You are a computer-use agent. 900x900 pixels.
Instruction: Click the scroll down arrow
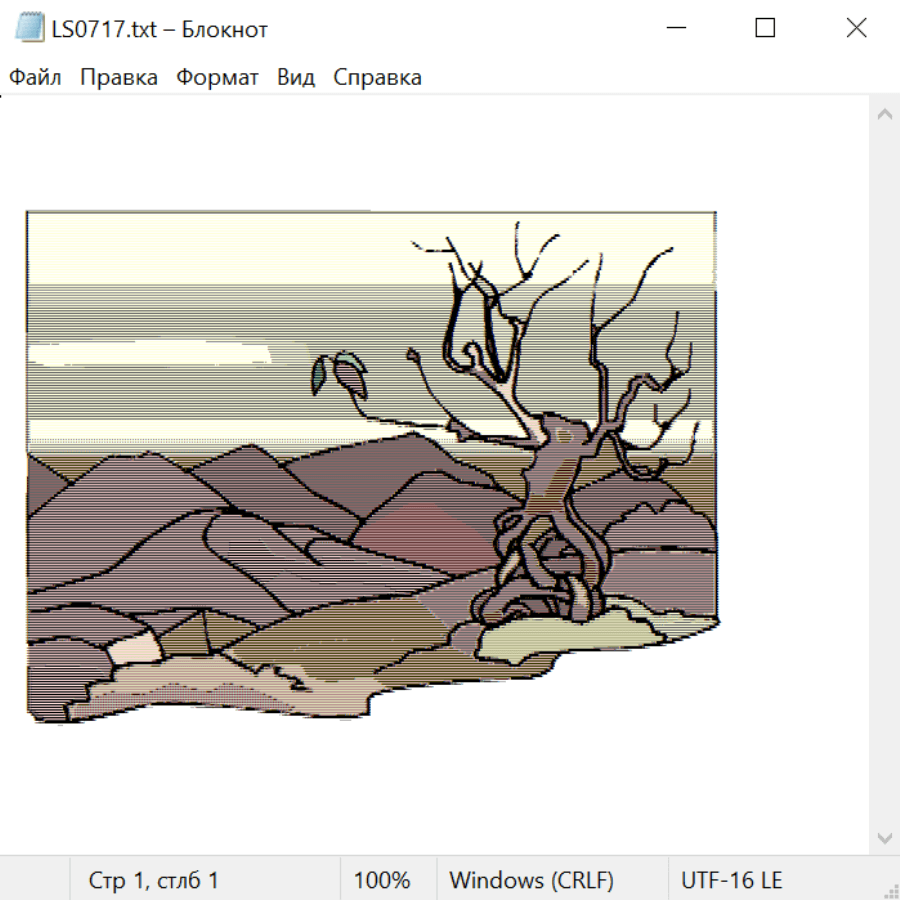click(884, 837)
